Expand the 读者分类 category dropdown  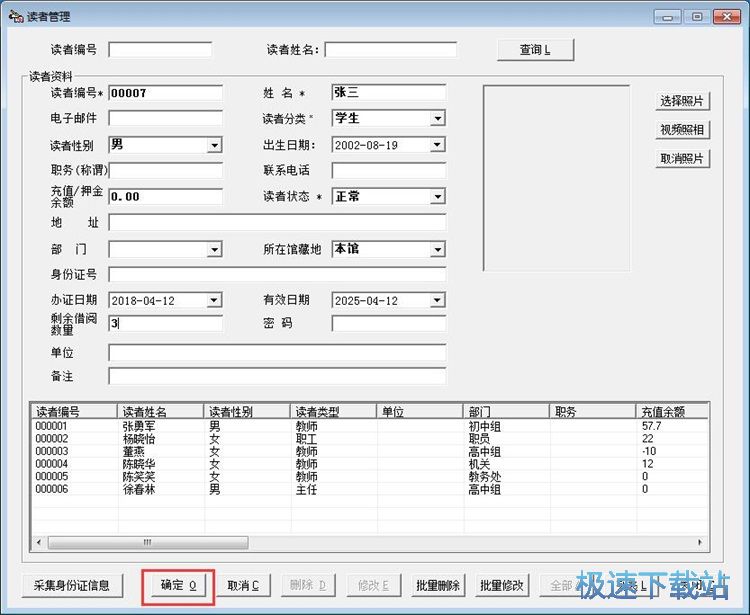point(438,119)
